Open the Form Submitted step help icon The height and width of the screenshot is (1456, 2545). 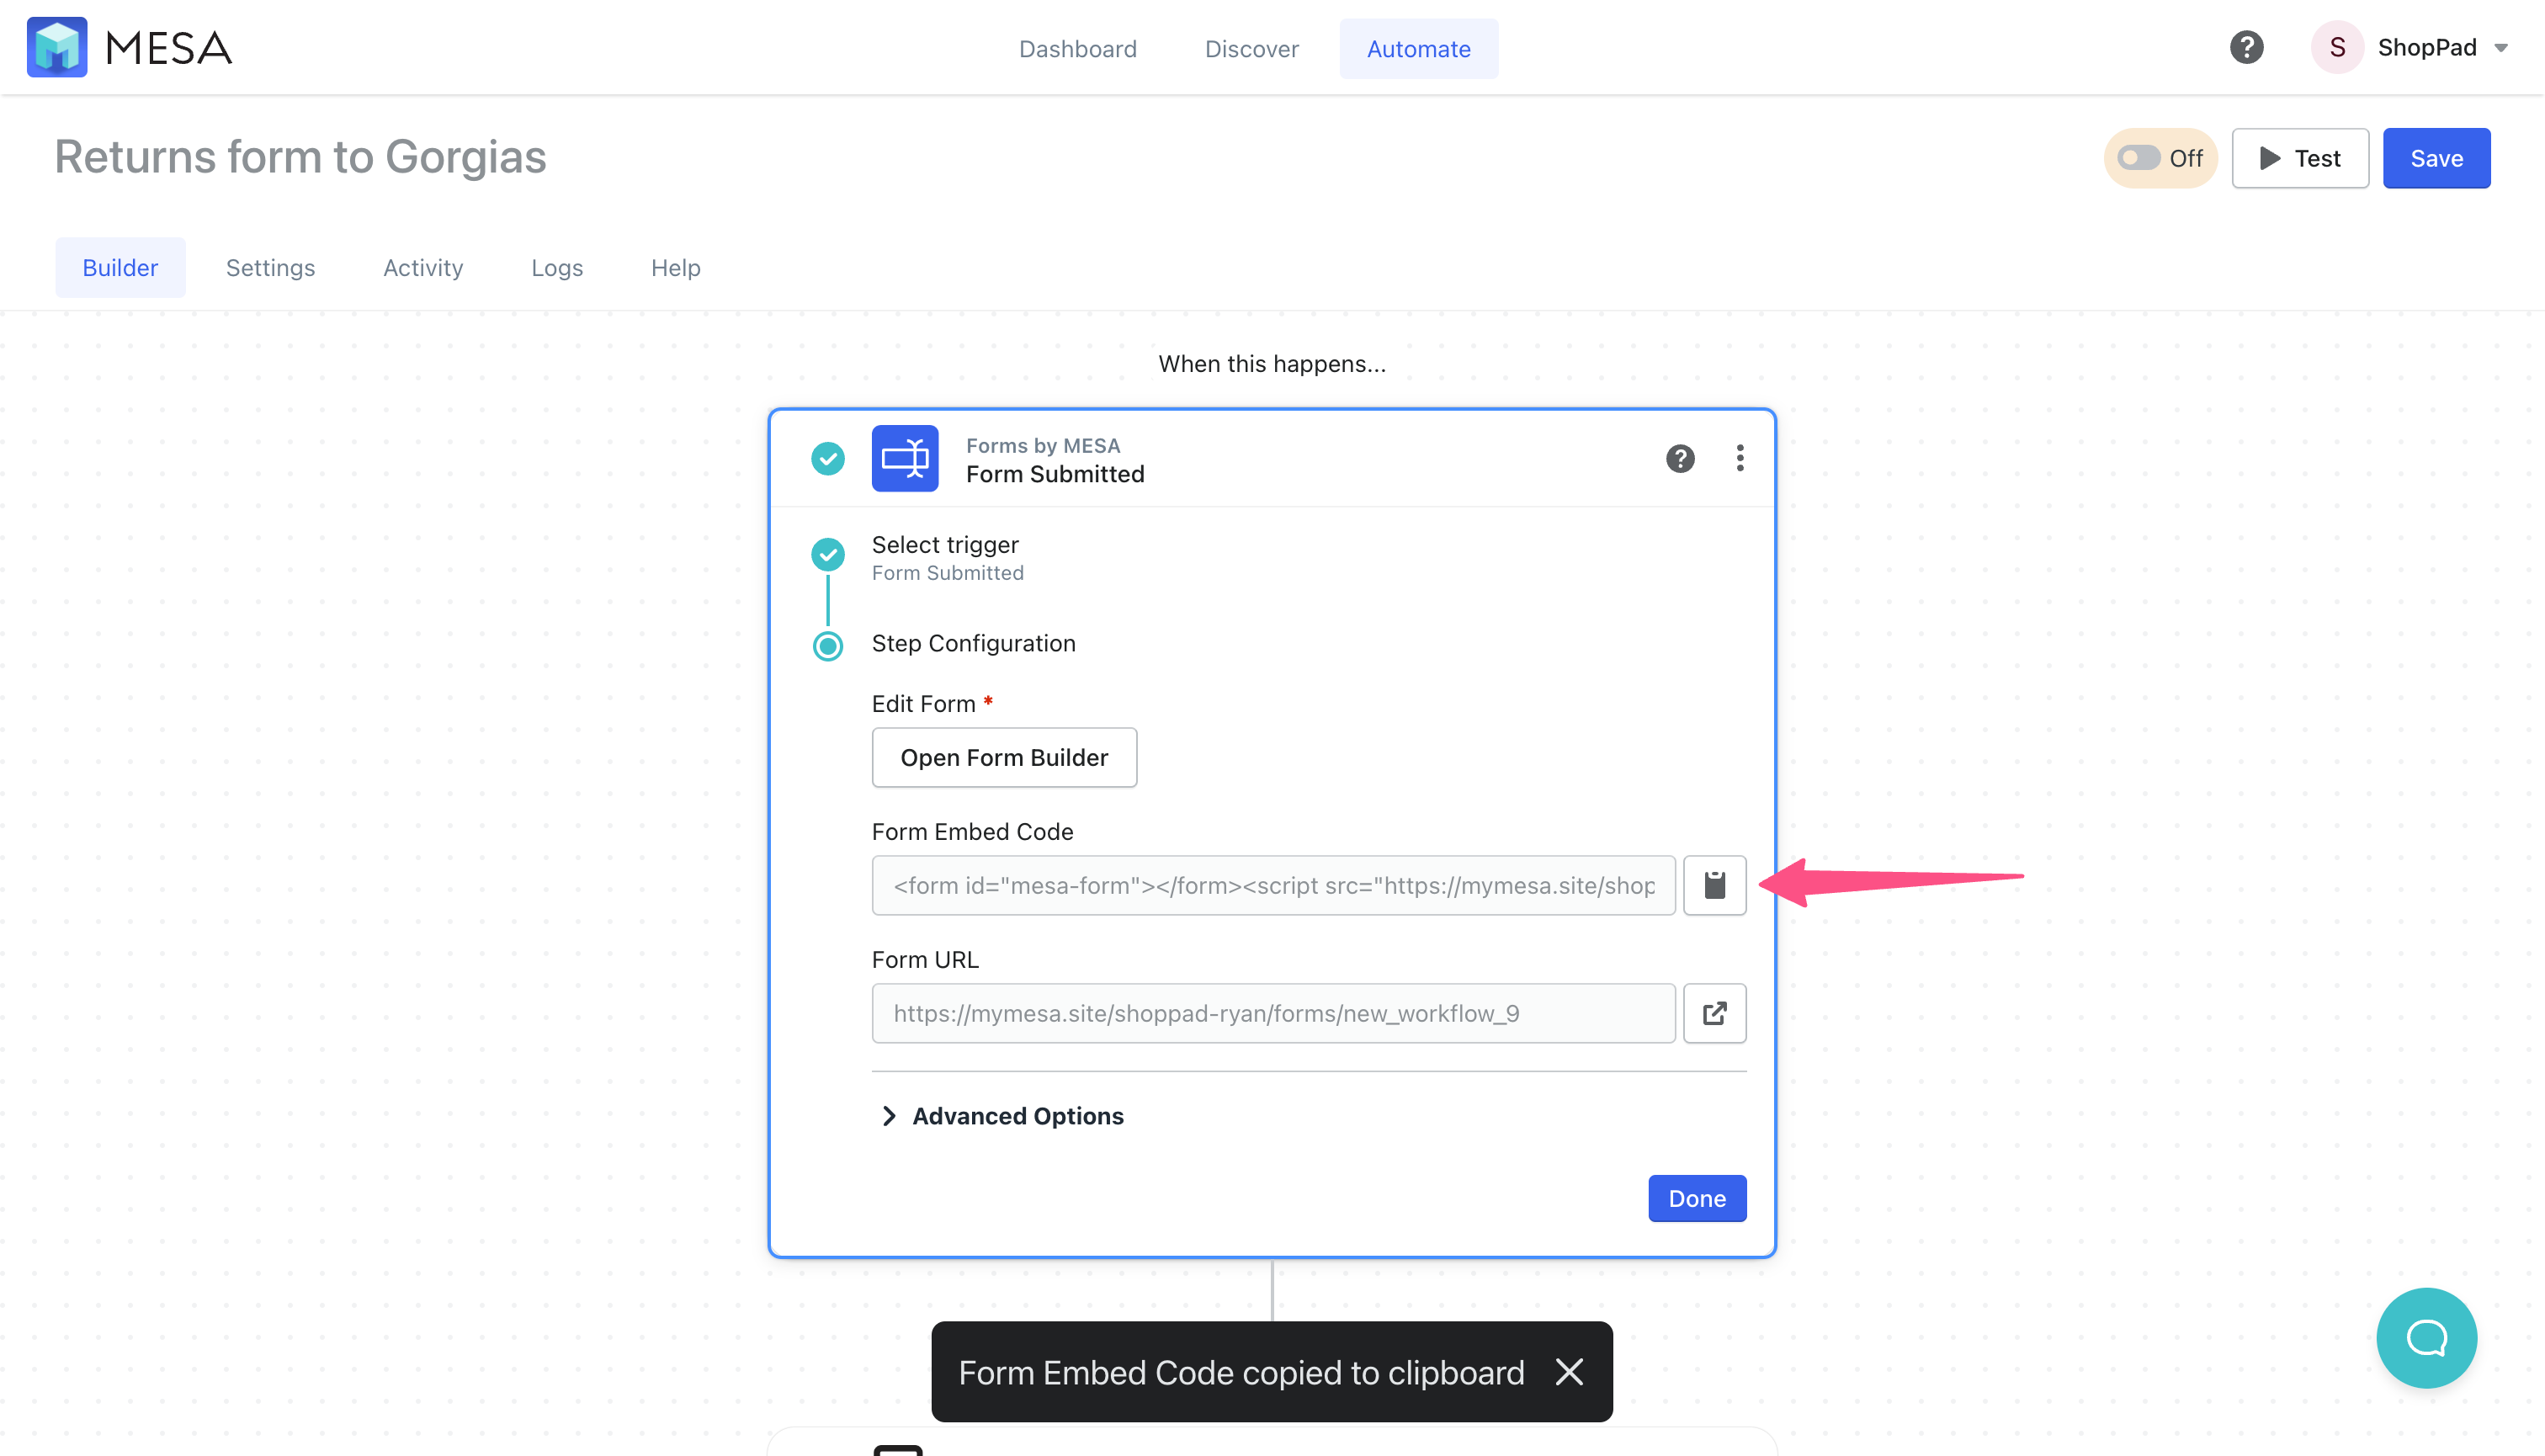[x=1680, y=458]
